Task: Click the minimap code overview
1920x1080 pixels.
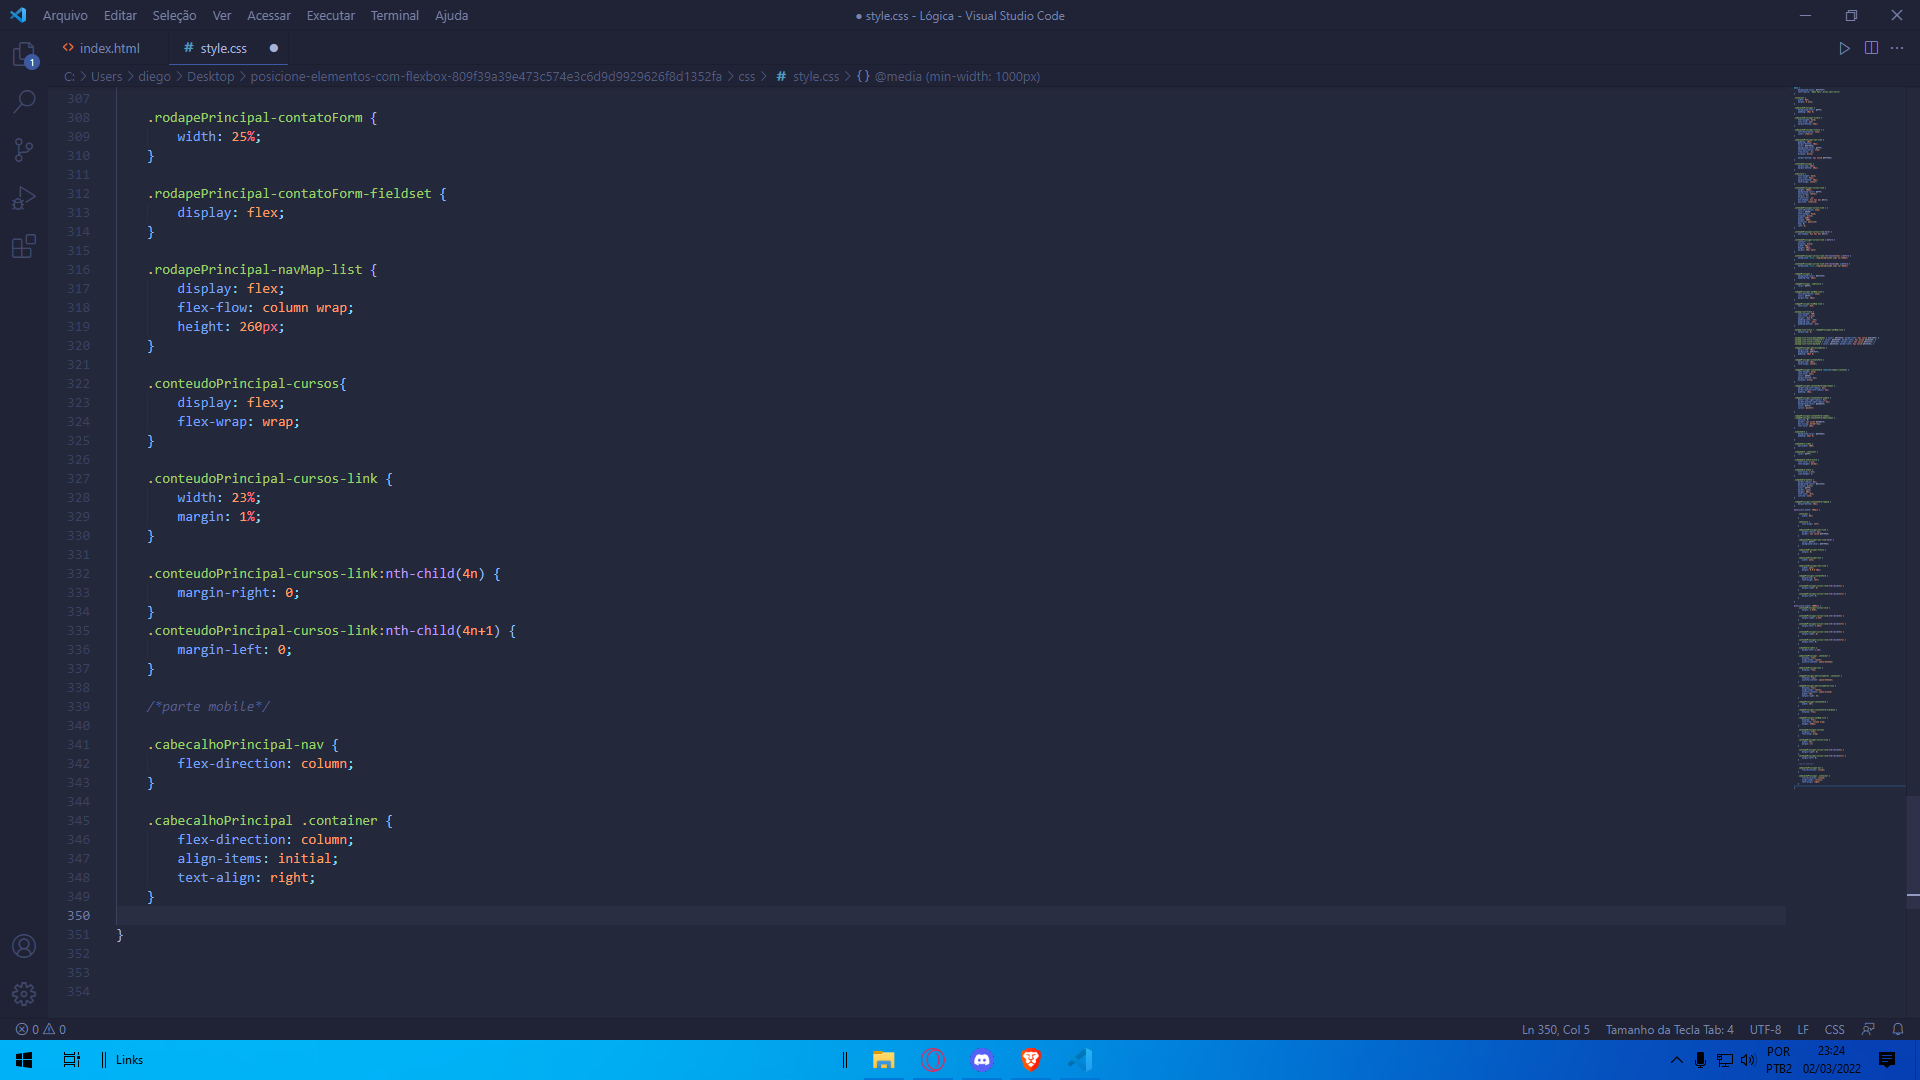Action: [1848, 438]
